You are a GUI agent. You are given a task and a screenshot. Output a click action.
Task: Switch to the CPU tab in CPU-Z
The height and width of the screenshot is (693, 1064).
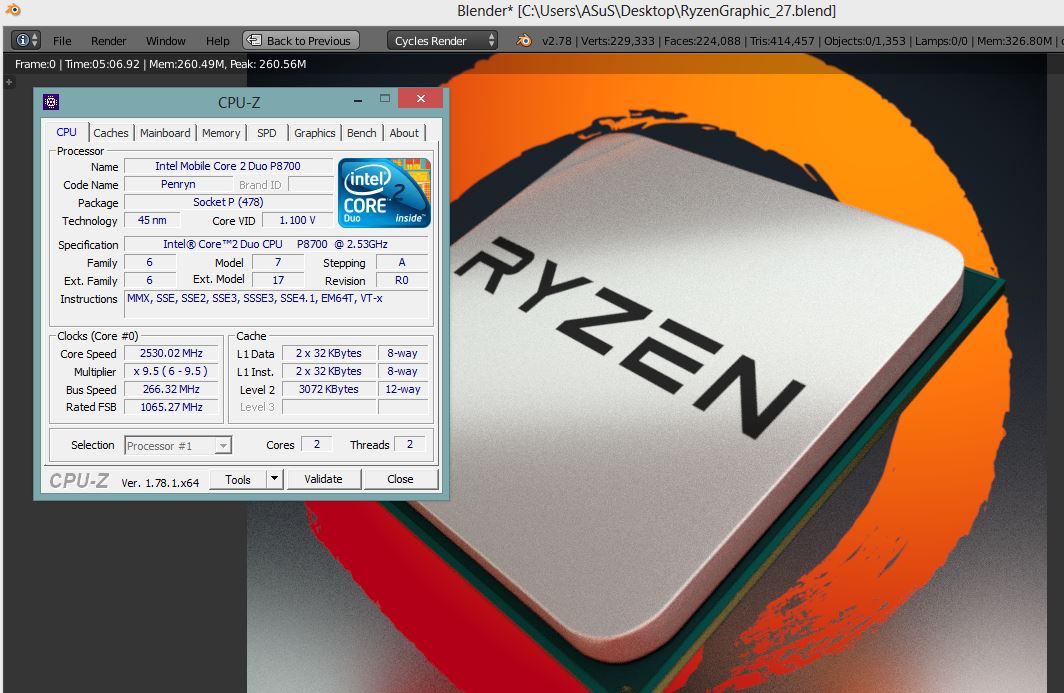tap(66, 132)
